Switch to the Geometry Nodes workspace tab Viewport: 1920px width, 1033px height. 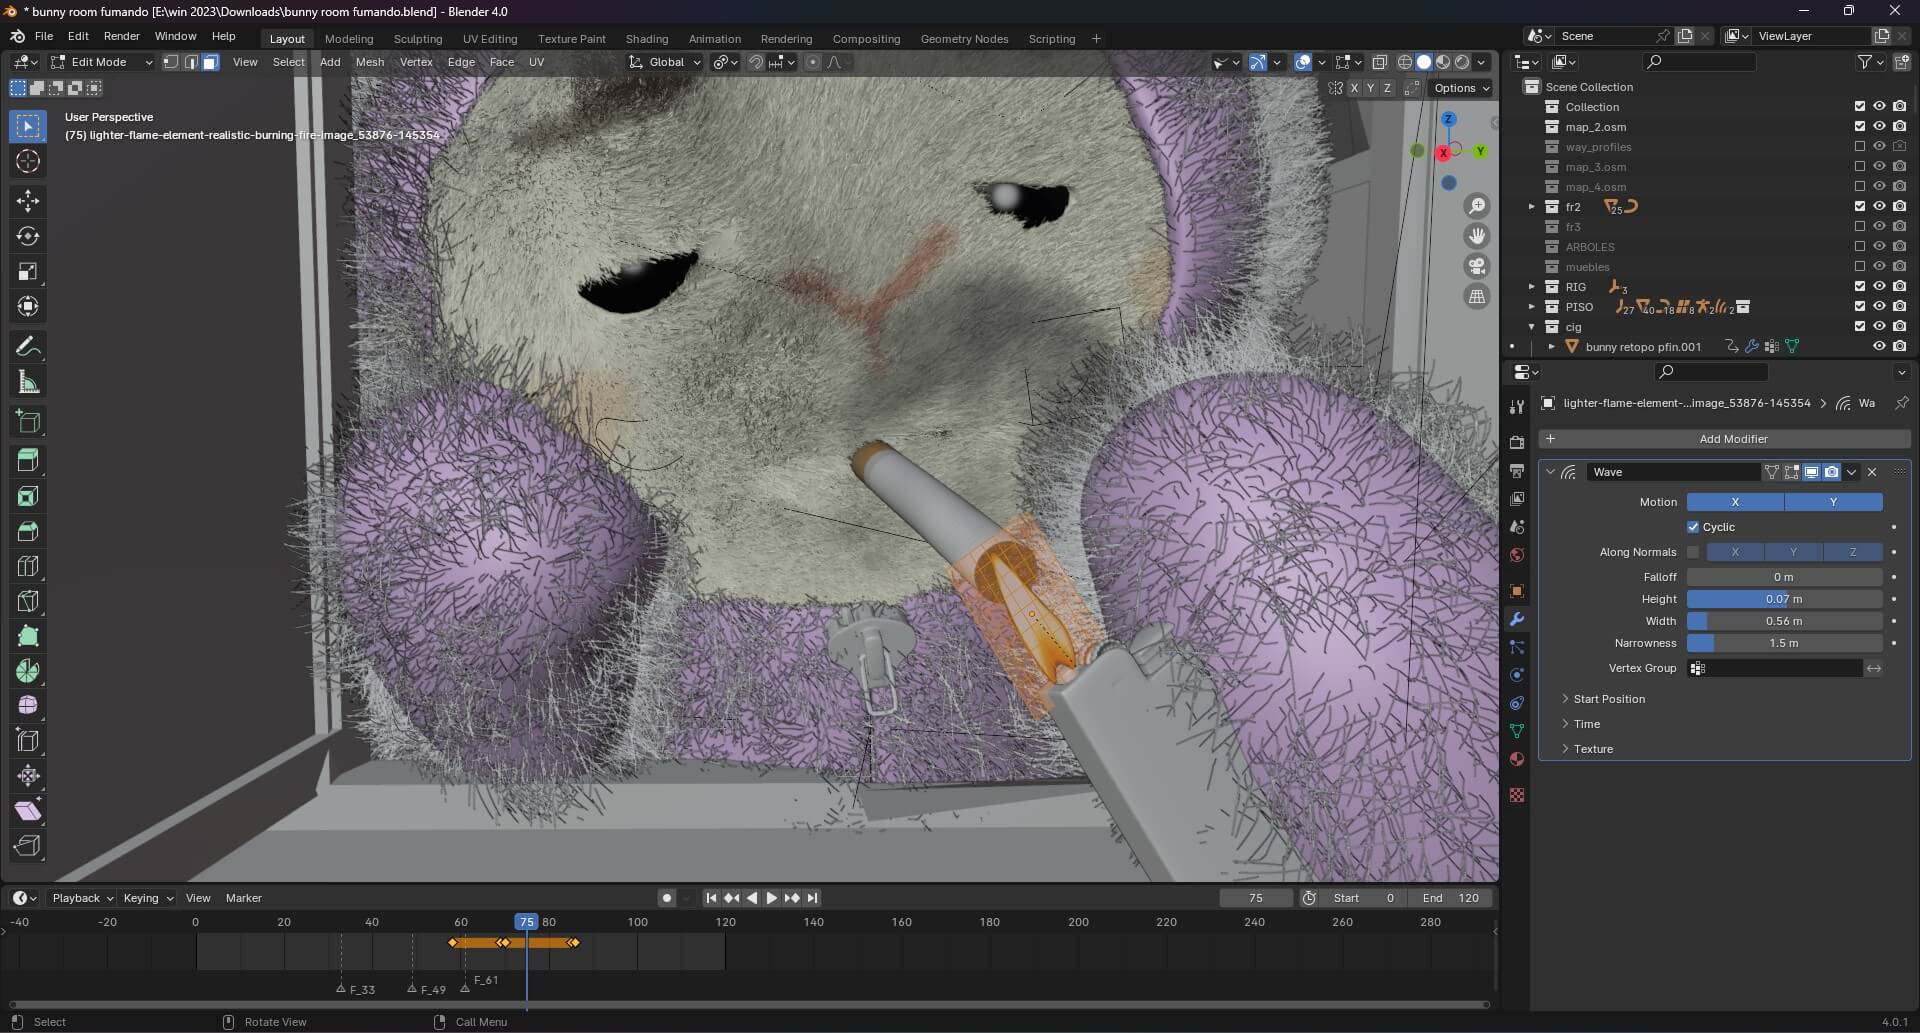click(964, 39)
